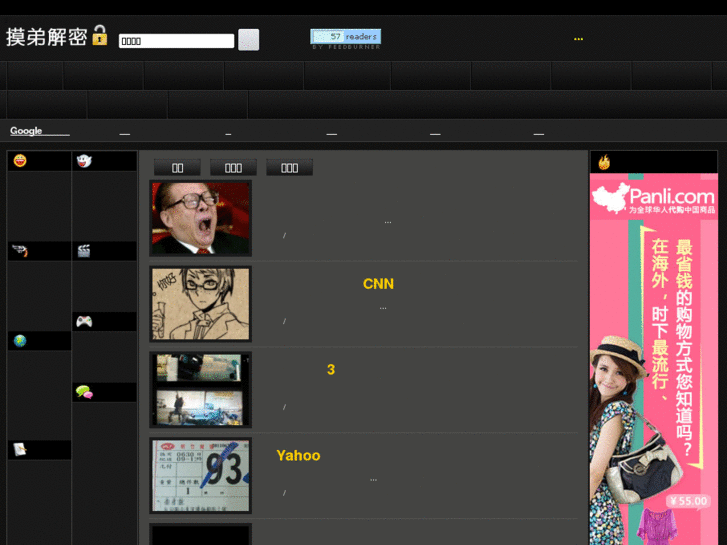Open the two video frames thumbnail
This screenshot has height=545, width=727.
coord(200,390)
